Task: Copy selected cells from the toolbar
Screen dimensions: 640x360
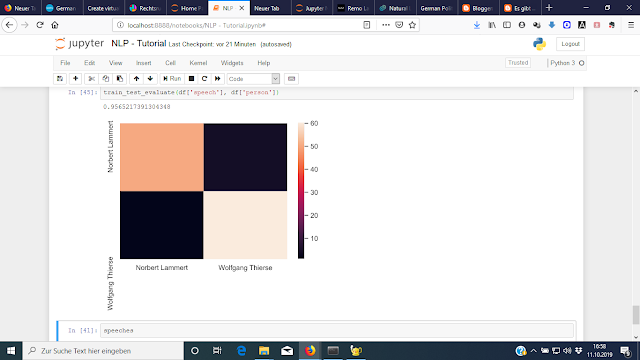Action: pos(106,79)
